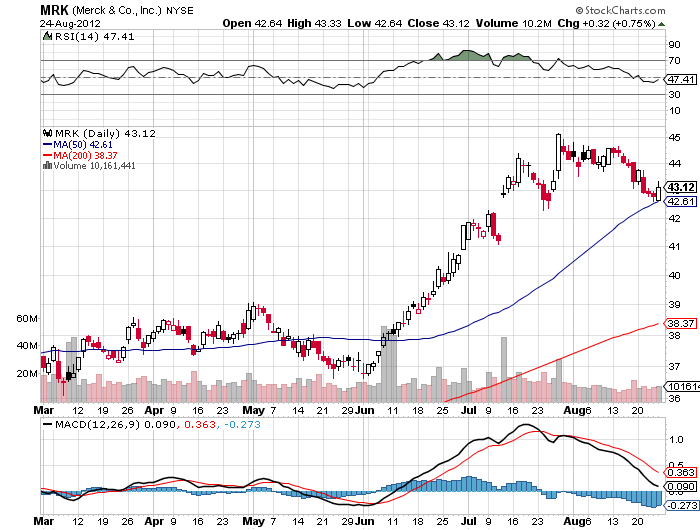Click the 'Apr' label on price chart axis
700x530 pixels.
[x=154, y=410]
